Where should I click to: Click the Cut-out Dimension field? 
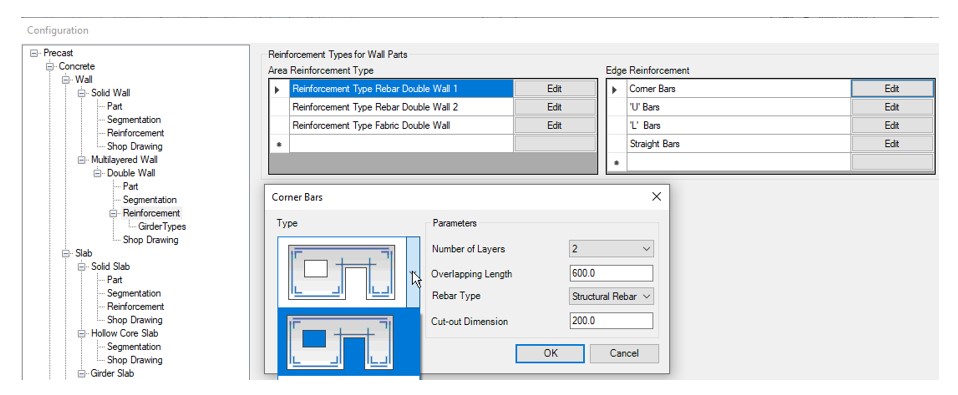[611, 321]
